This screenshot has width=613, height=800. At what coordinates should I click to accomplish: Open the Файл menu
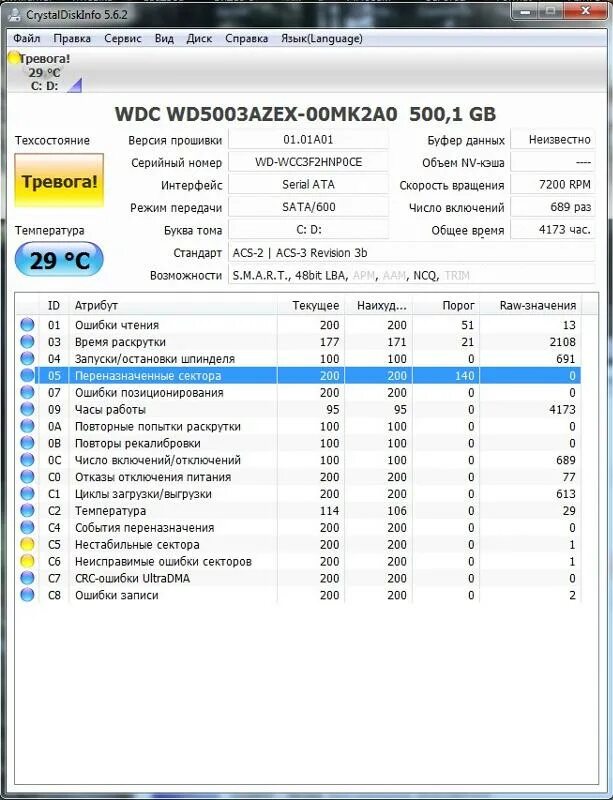coord(27,39)
